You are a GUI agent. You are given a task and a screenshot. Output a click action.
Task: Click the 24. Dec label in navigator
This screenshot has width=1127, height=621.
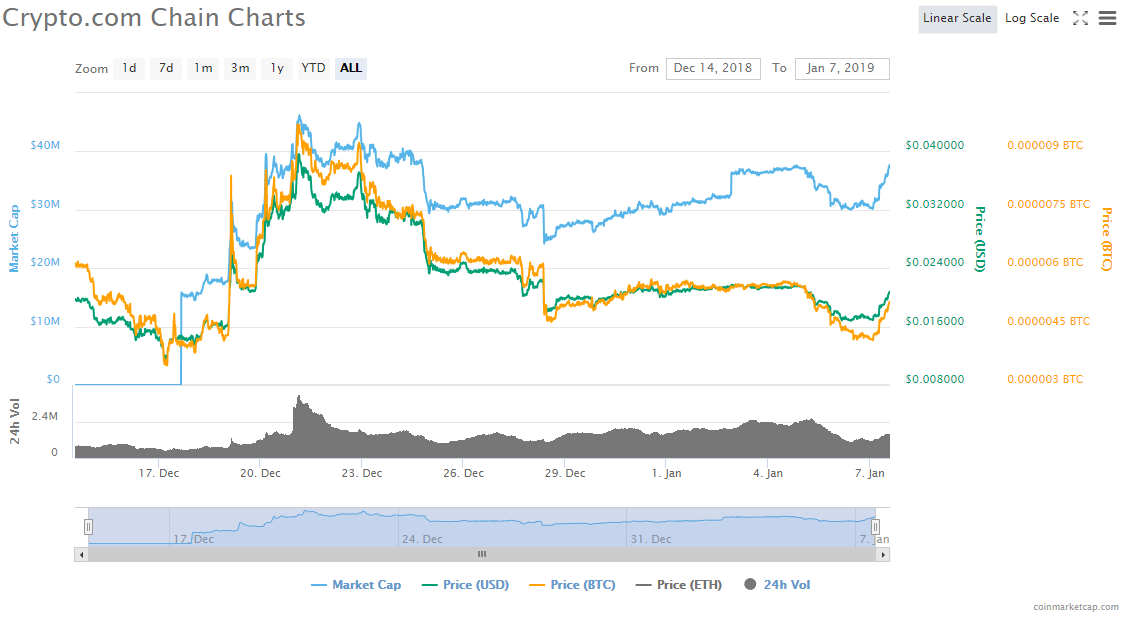coord(422,539)
